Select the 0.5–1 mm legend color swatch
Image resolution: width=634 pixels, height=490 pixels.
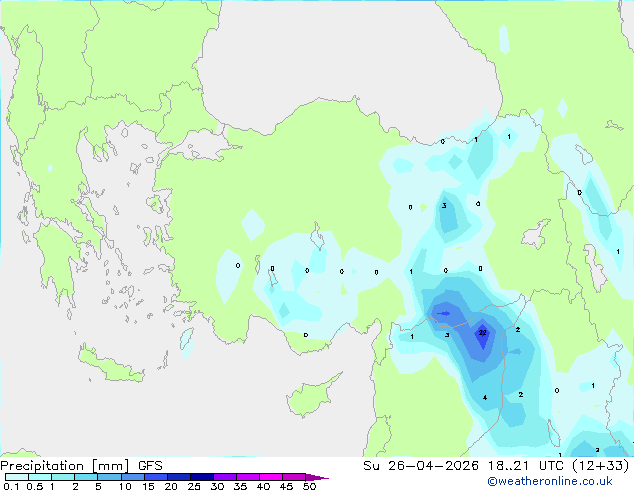(x=40, y=477)
